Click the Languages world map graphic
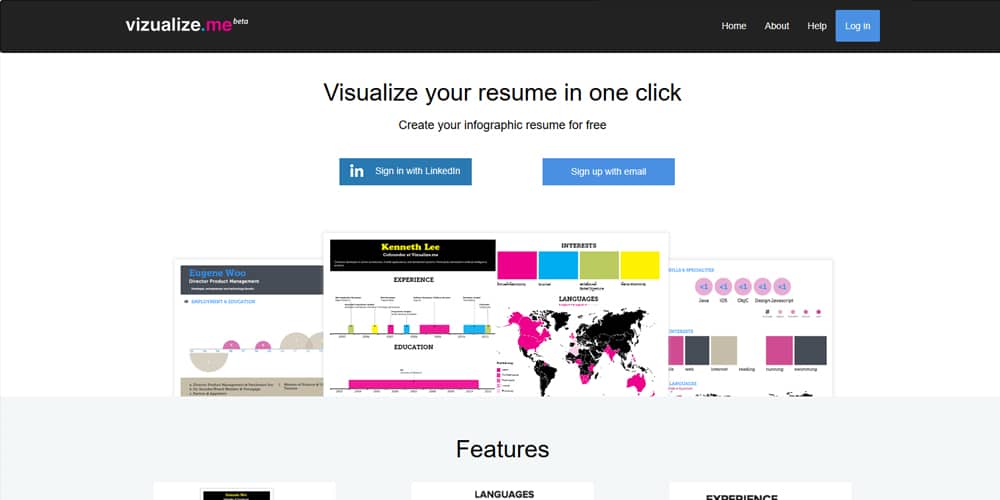 pyautogui.click(x=579, y=350)
